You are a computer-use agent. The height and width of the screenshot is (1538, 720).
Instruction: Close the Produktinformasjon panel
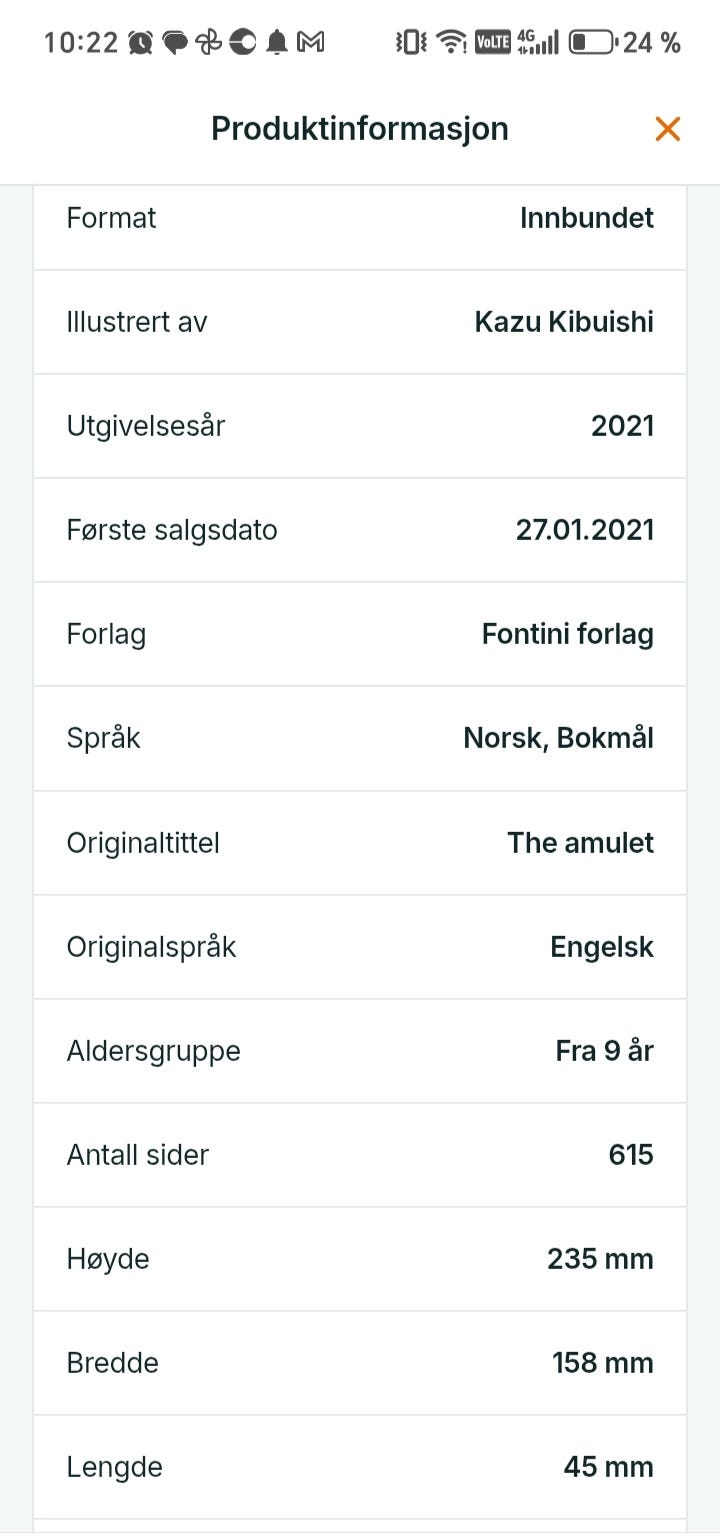(667, 129)
